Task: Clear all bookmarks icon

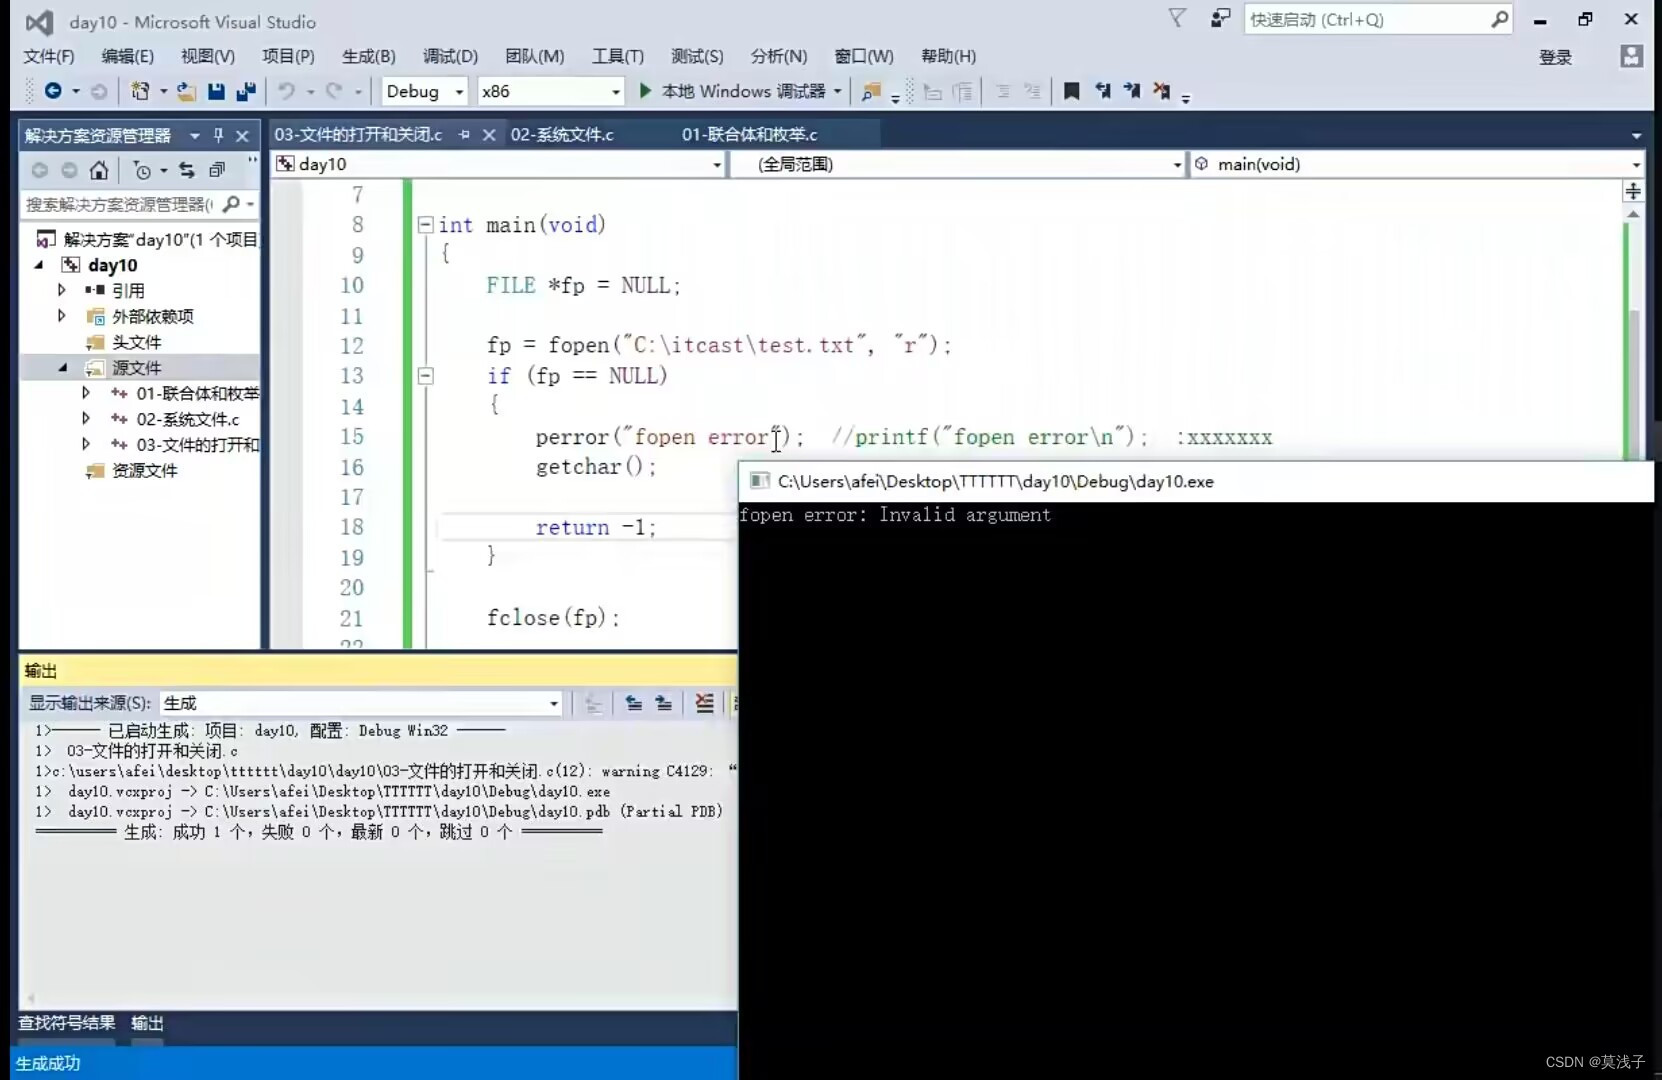Action: tap(1161, 91)
